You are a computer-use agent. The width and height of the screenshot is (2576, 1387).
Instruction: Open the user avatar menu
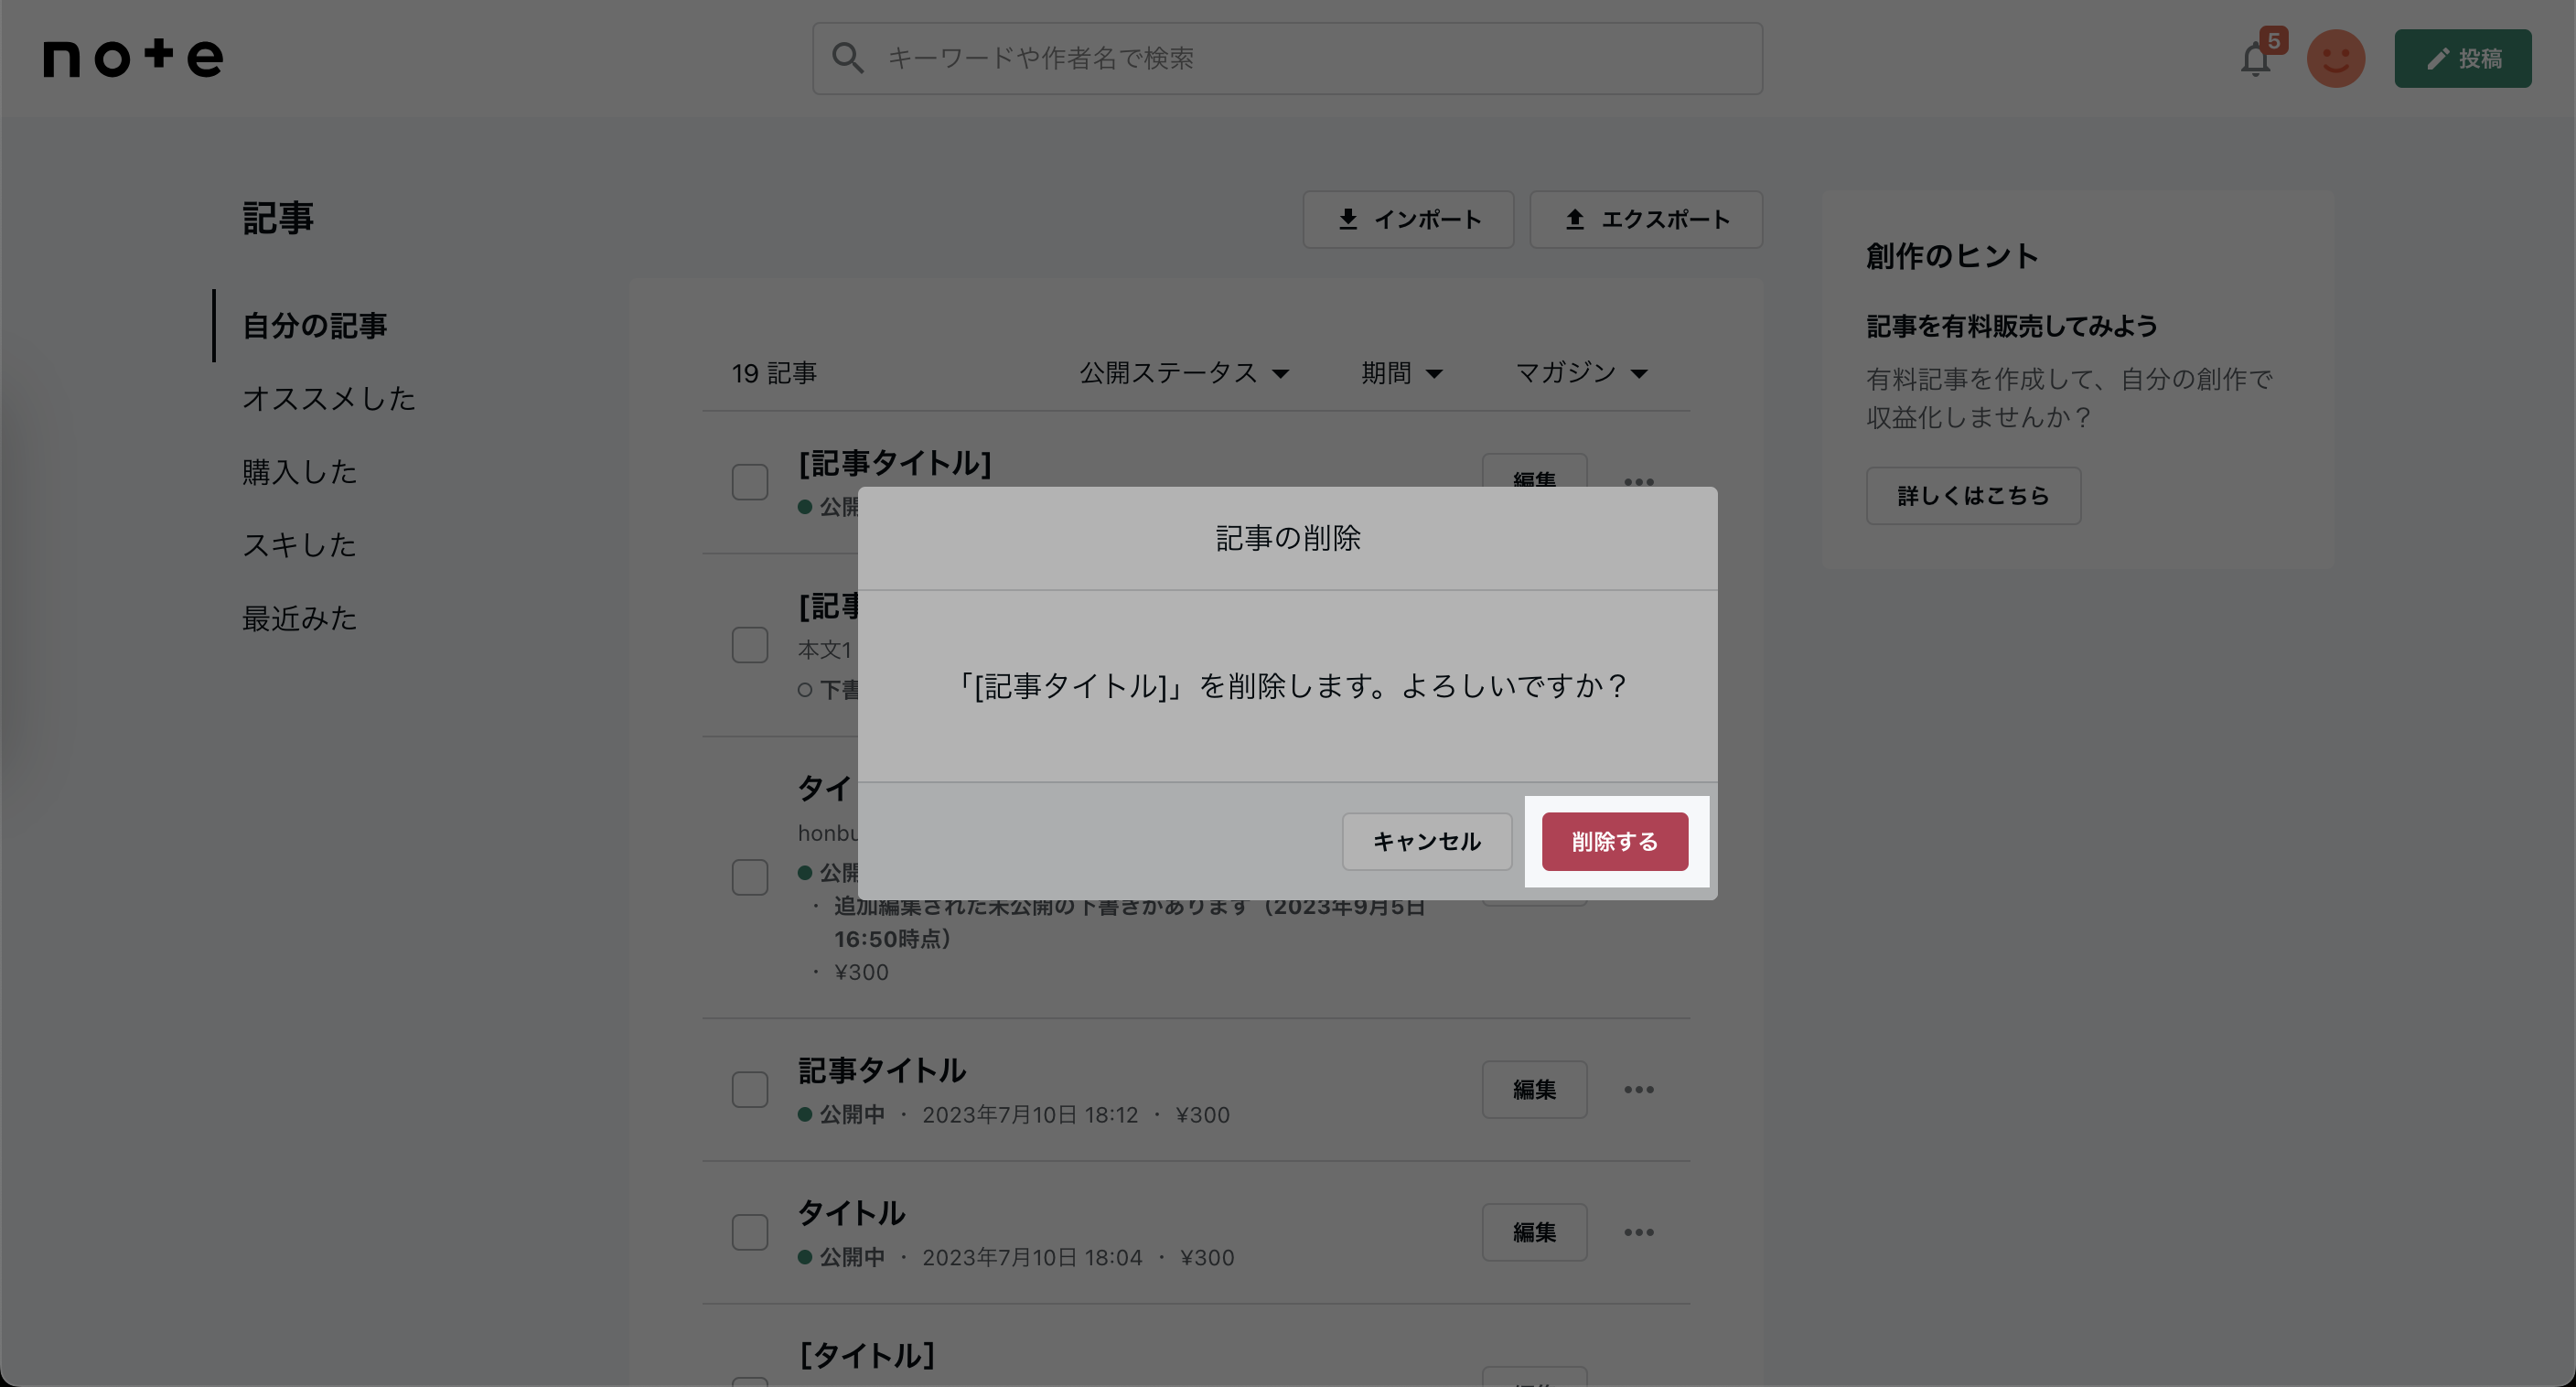pos(2336,59)
